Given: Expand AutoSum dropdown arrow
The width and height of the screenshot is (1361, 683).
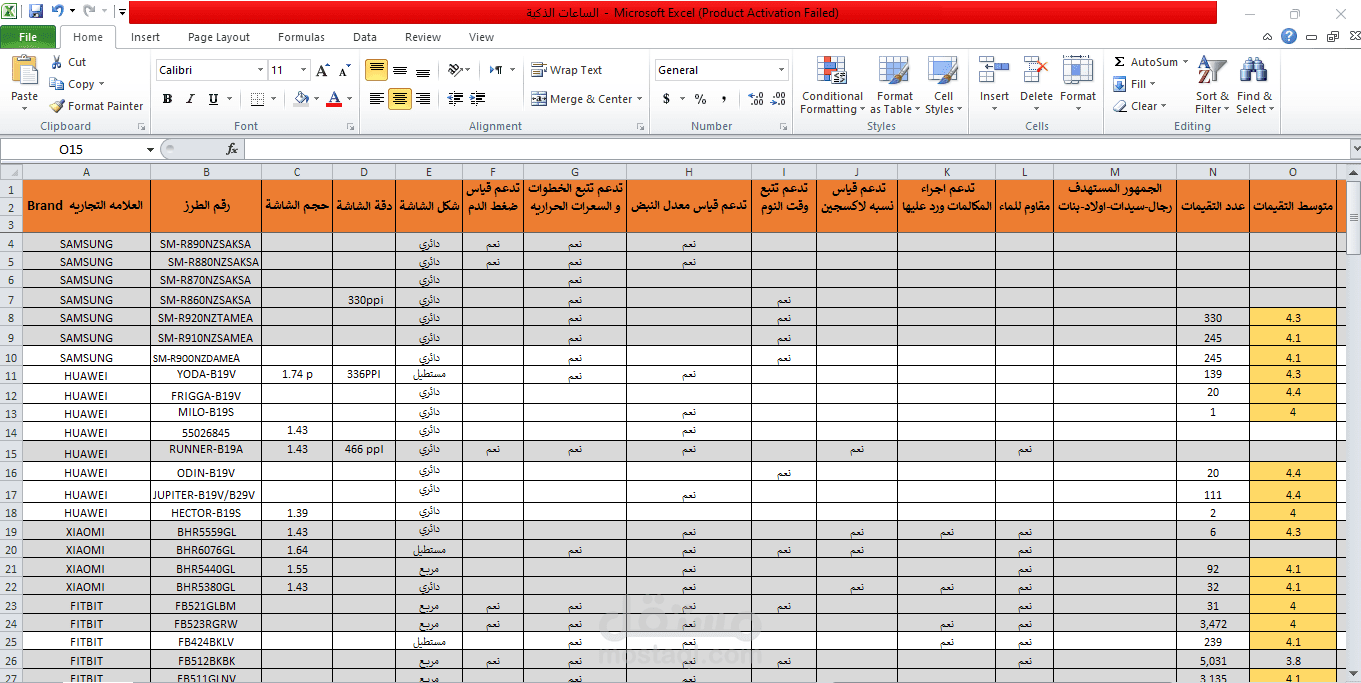Looking at the screenshot, I should click(1185, 62).
